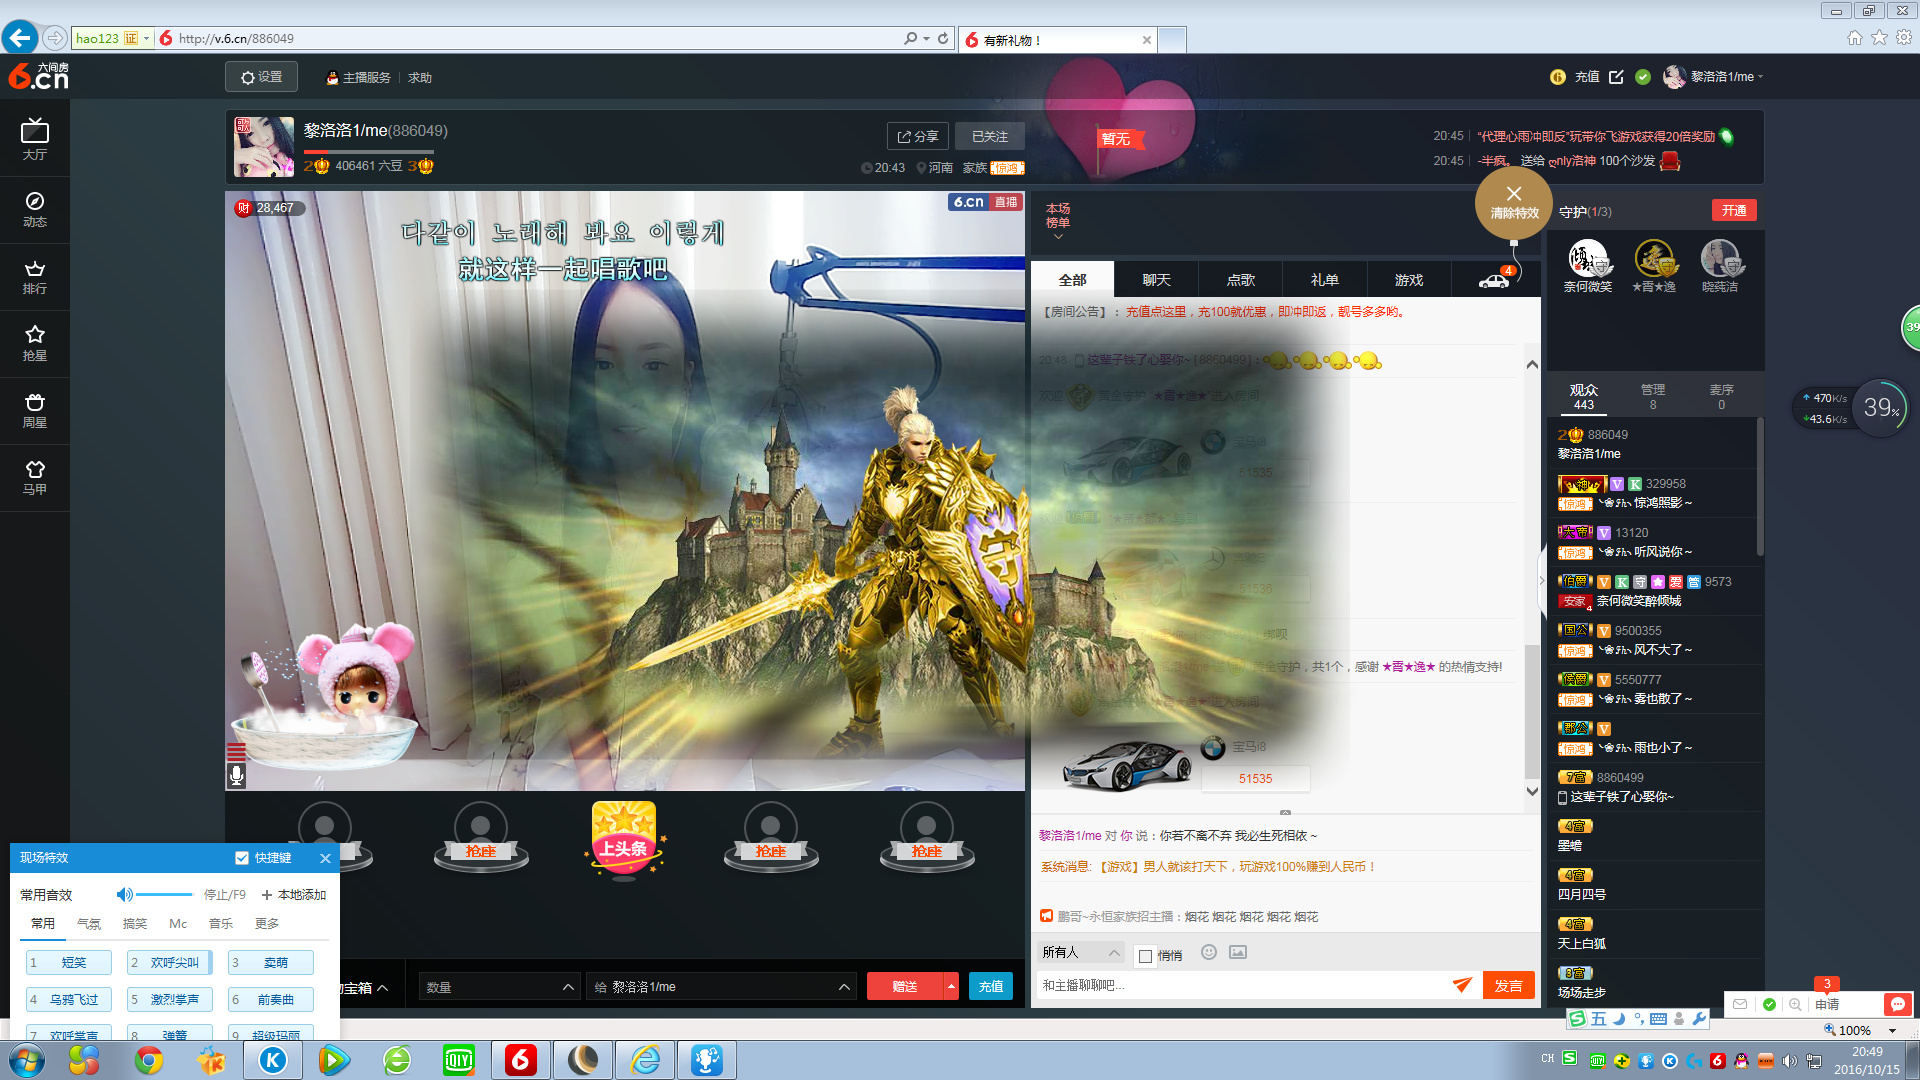This screenshot has width=1920, height=1080.
Task: Adjust the sound effects volume slider
Action: 164,894
